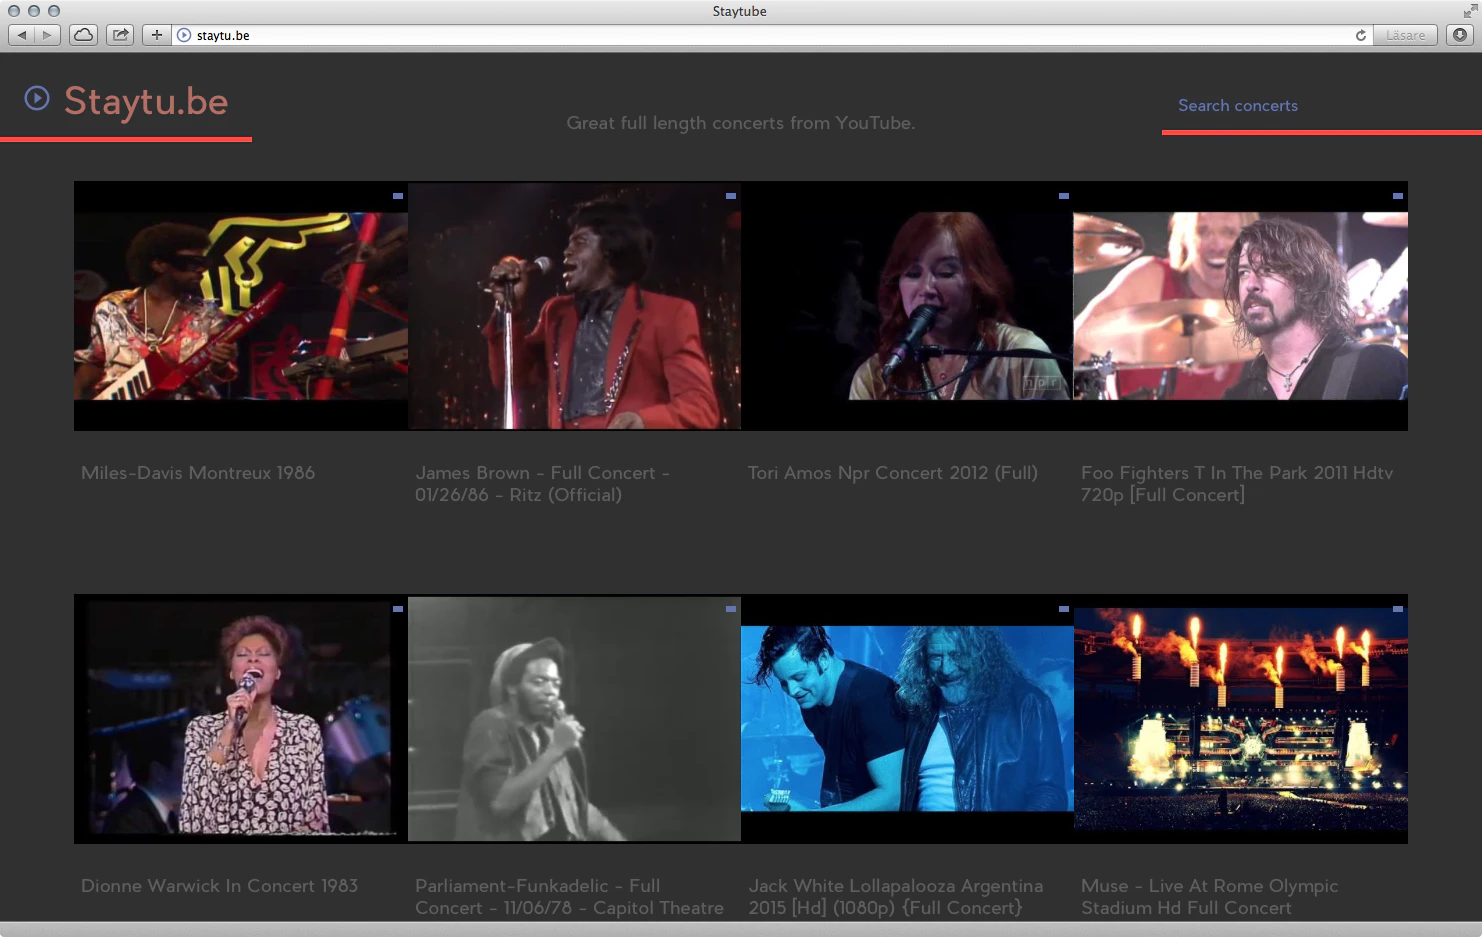Click the small blue marker on Jack White thumbnail
This screenshot has width=1482, height=937.
tap(1064, 609)
